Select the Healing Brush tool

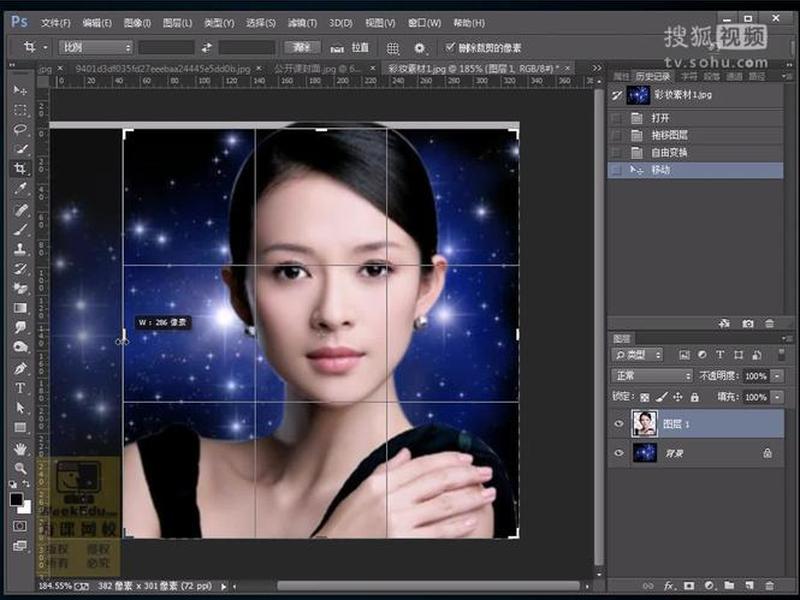[x=20, y=209]
